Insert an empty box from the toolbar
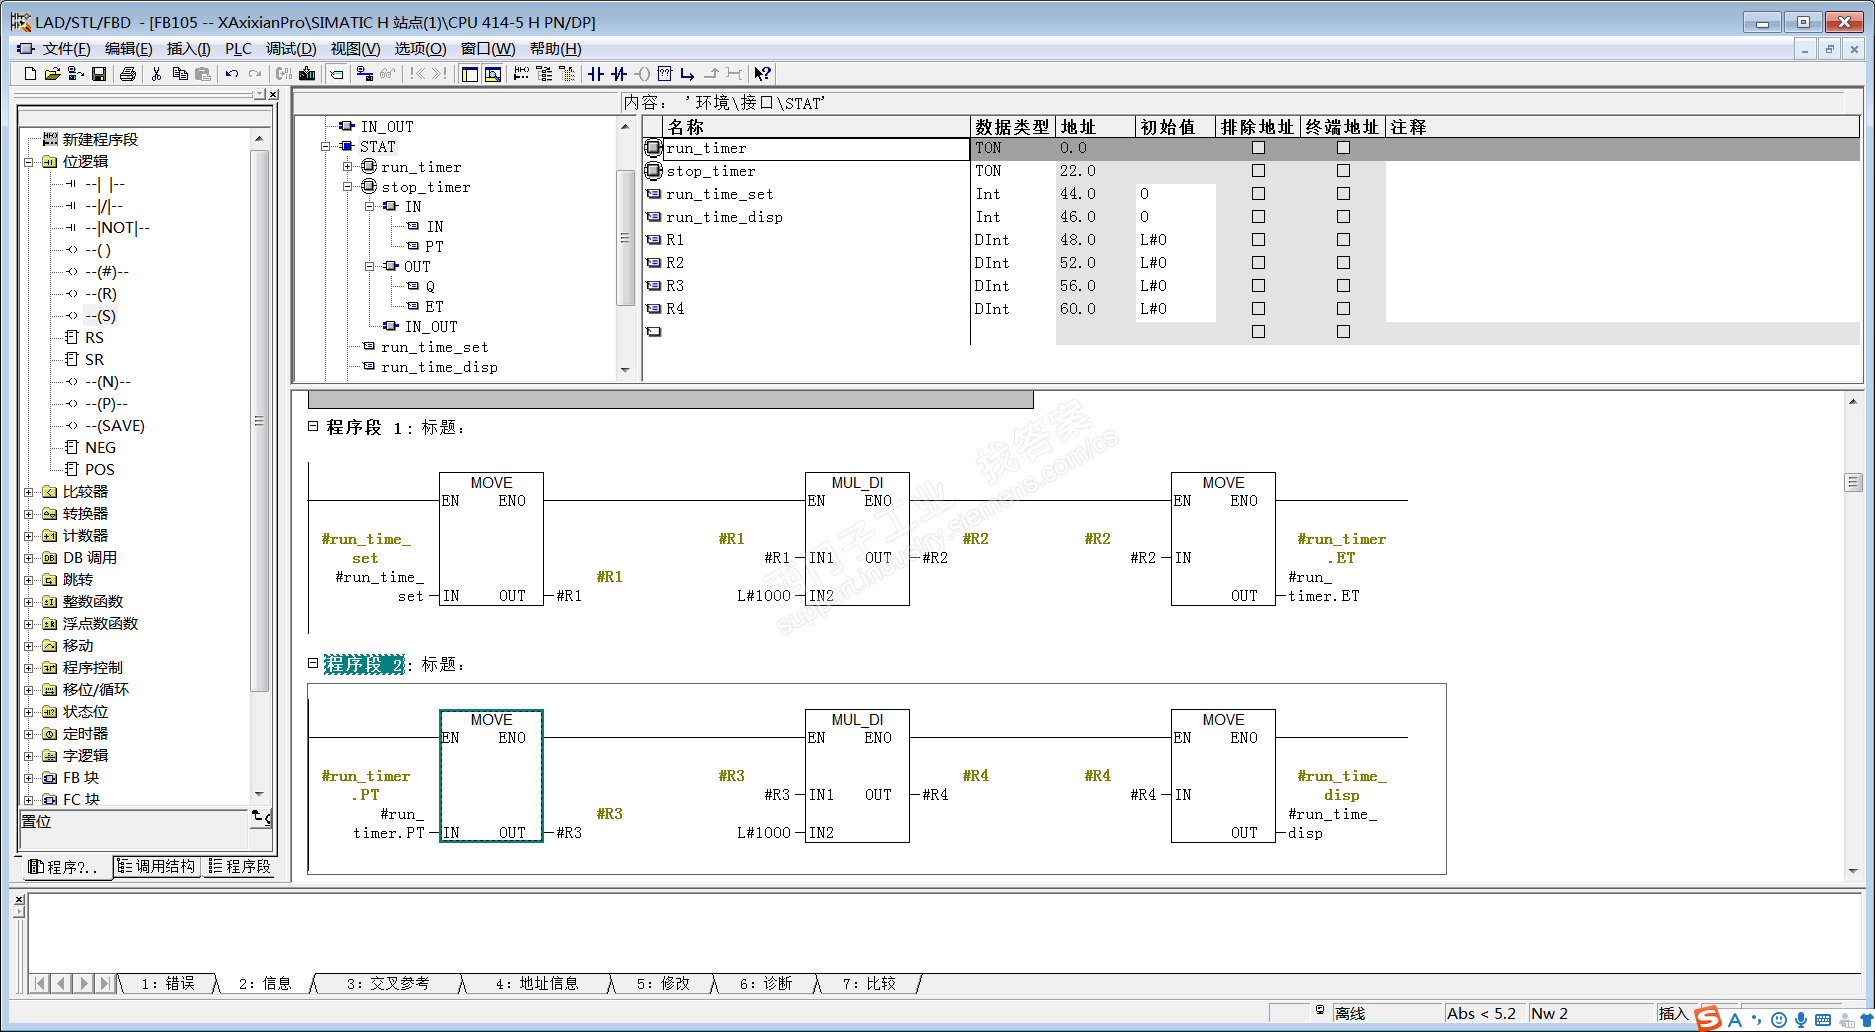This screenshot has width=1875, height=1032. tap(665, 74)
